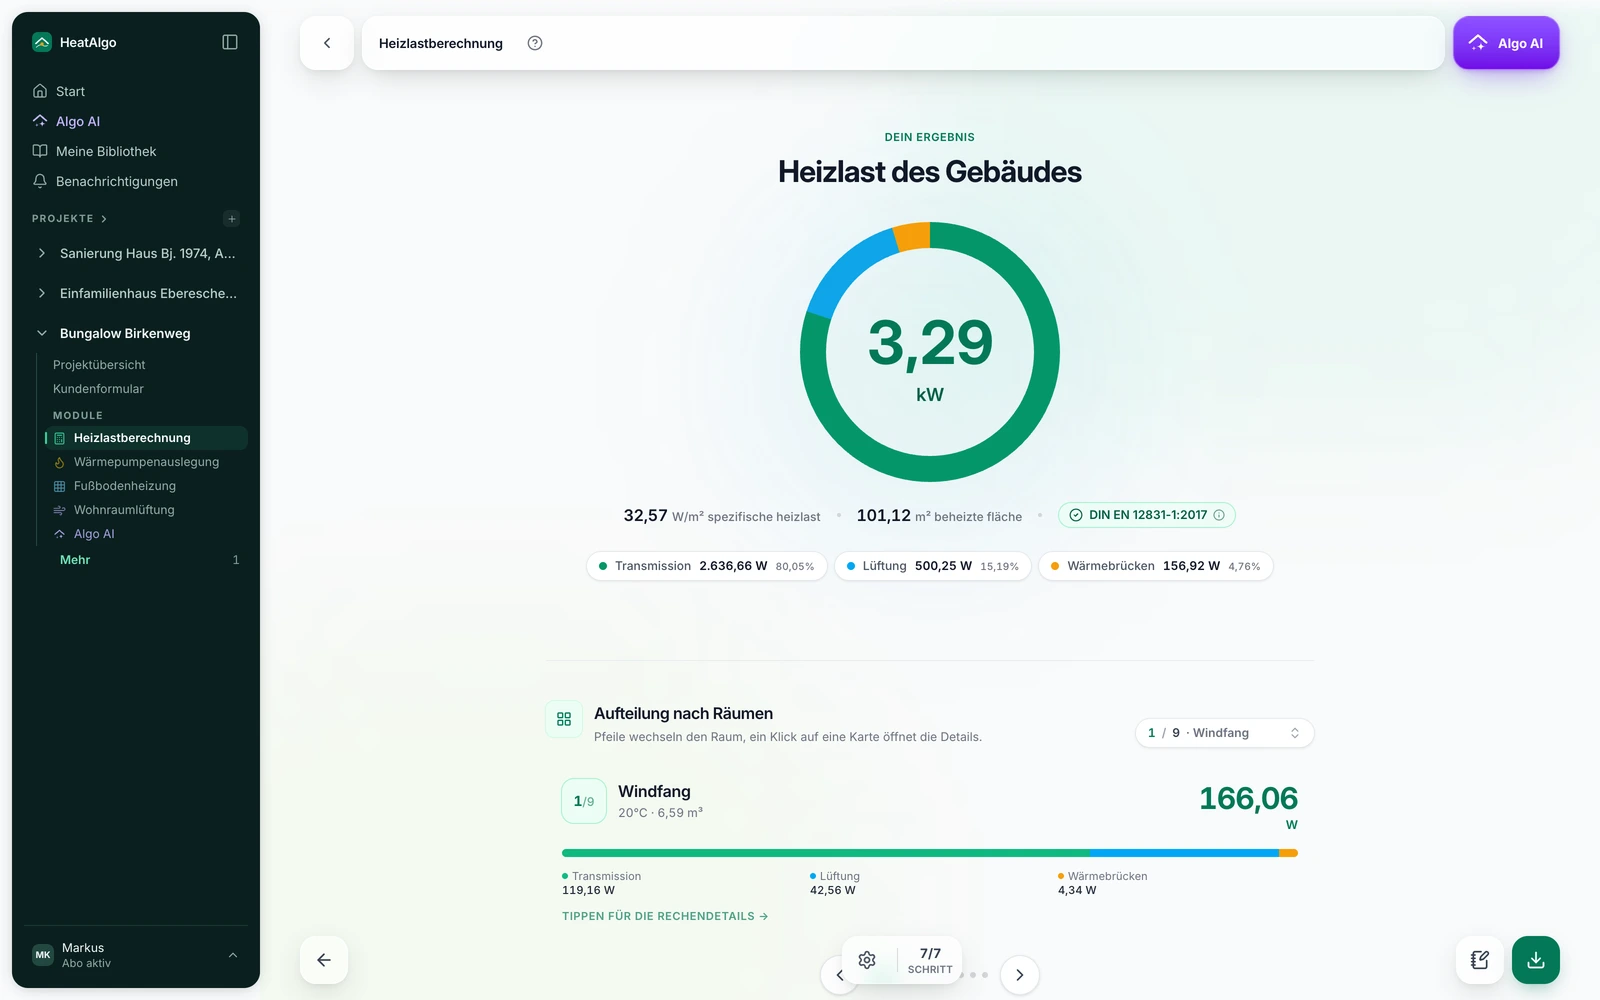The image size is (1600, 1000).
Task: Click the DIN EN 12831-1:2017 badge
Action: 1147,515
